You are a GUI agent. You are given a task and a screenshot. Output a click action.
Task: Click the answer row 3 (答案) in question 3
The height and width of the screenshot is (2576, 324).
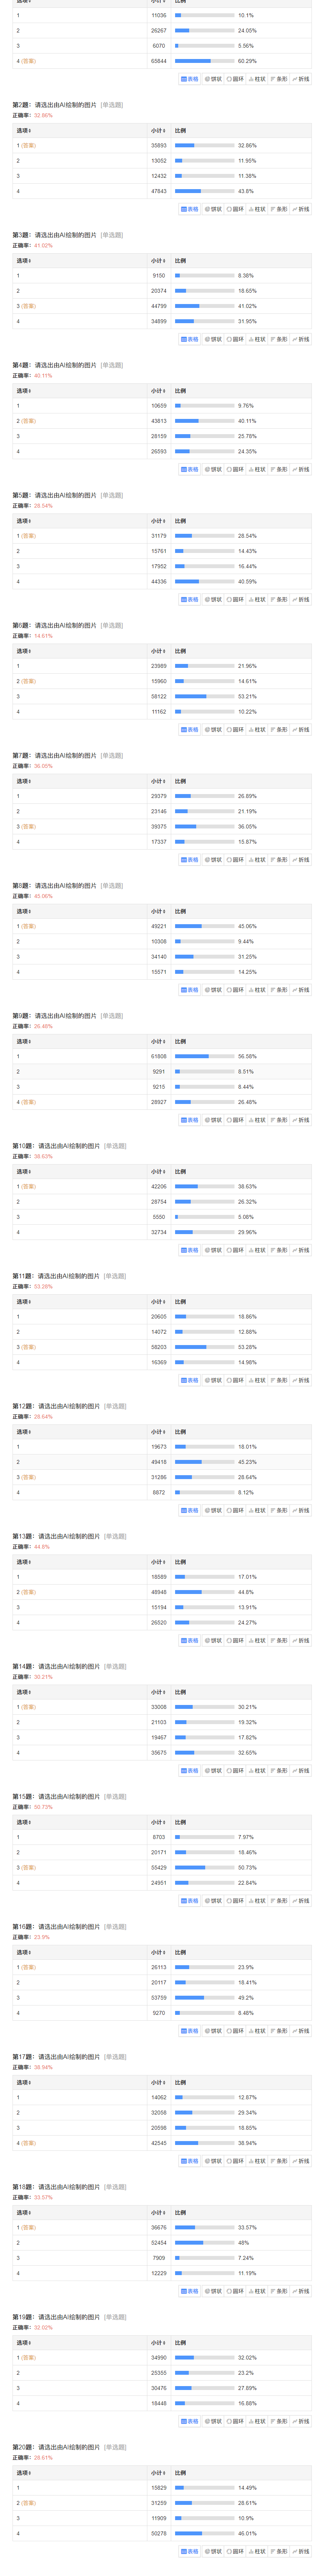click(162, 306)
